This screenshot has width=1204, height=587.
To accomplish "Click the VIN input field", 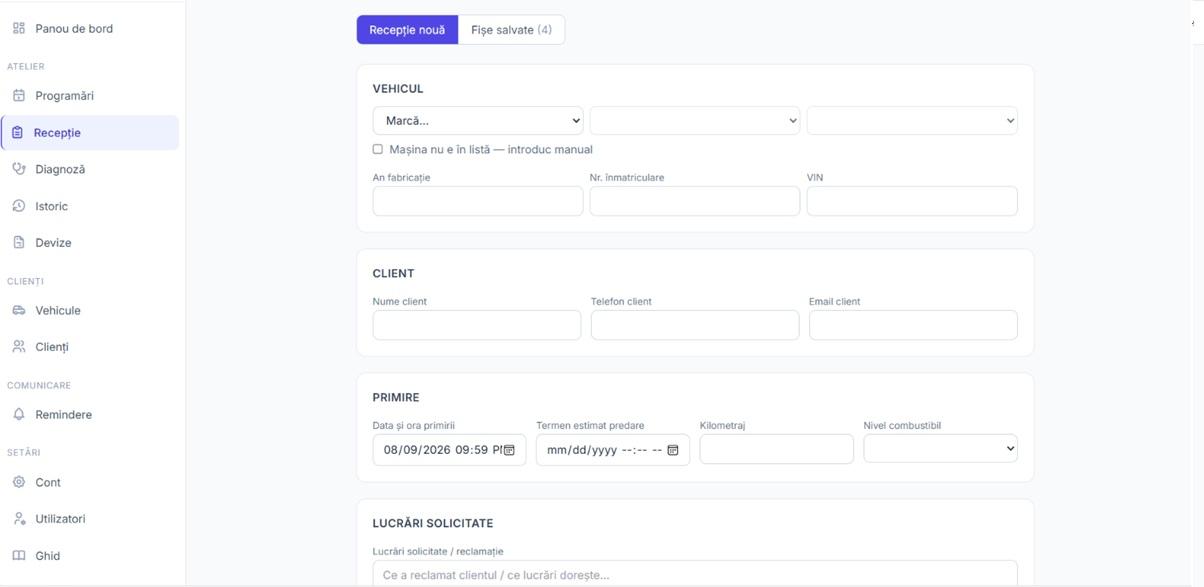I will [912, 201].
